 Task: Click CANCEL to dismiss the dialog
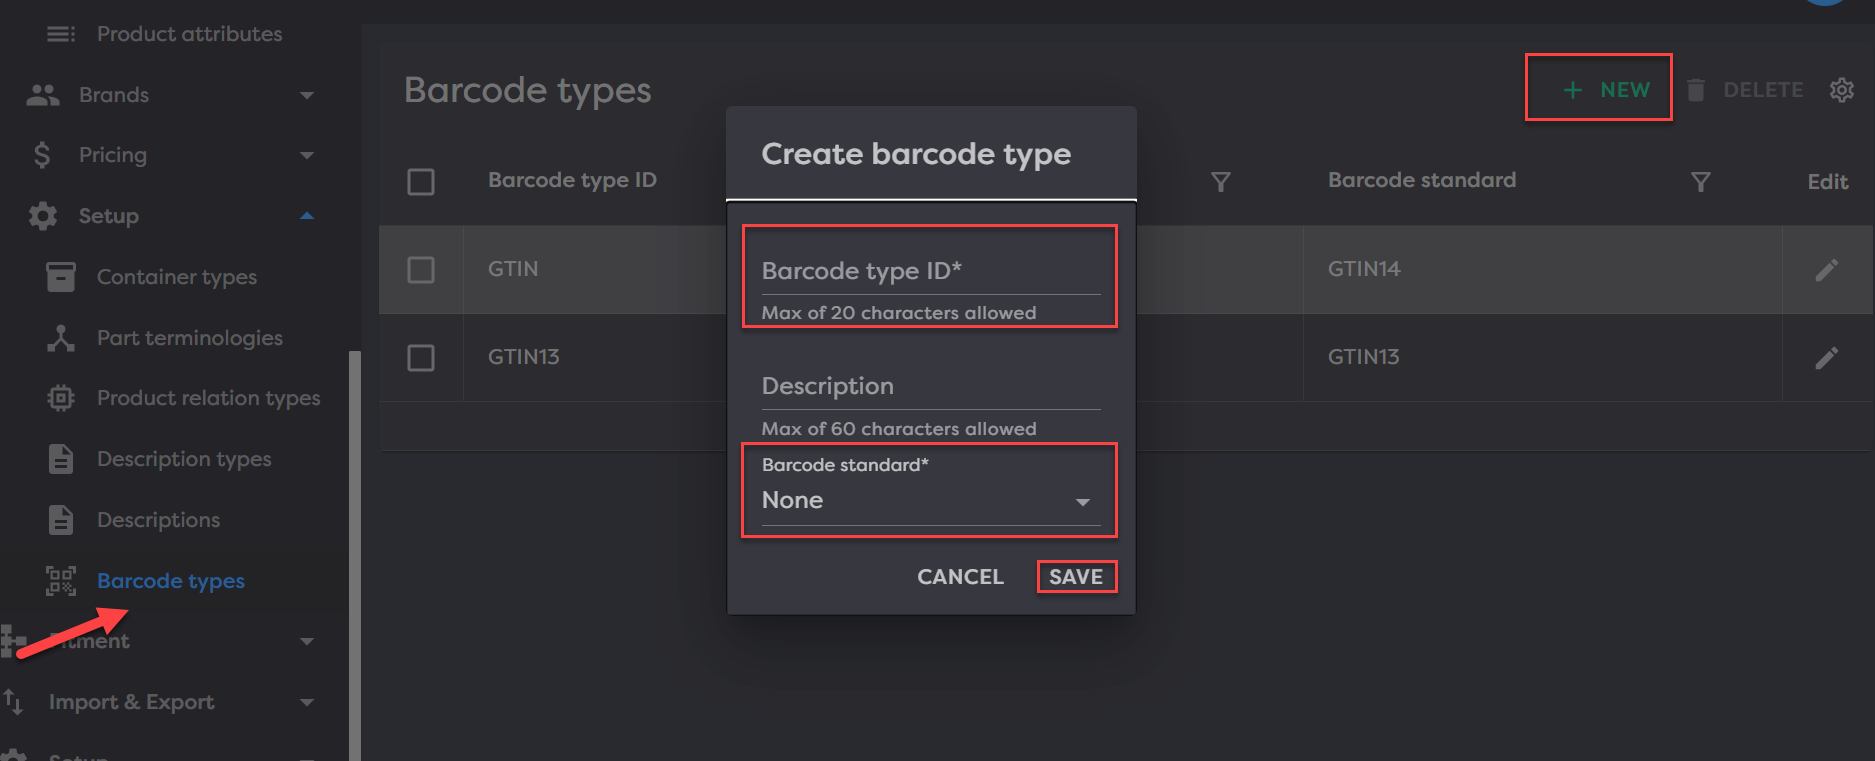[x=960, y=577]
